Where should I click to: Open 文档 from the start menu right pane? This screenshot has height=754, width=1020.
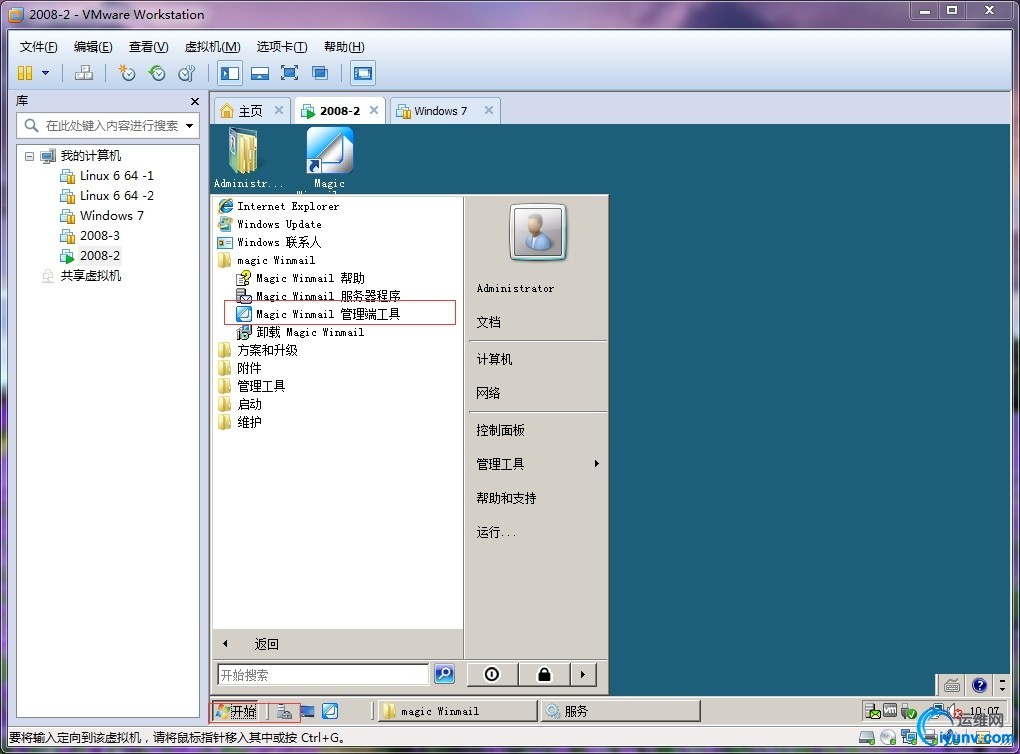coord(489,323)
